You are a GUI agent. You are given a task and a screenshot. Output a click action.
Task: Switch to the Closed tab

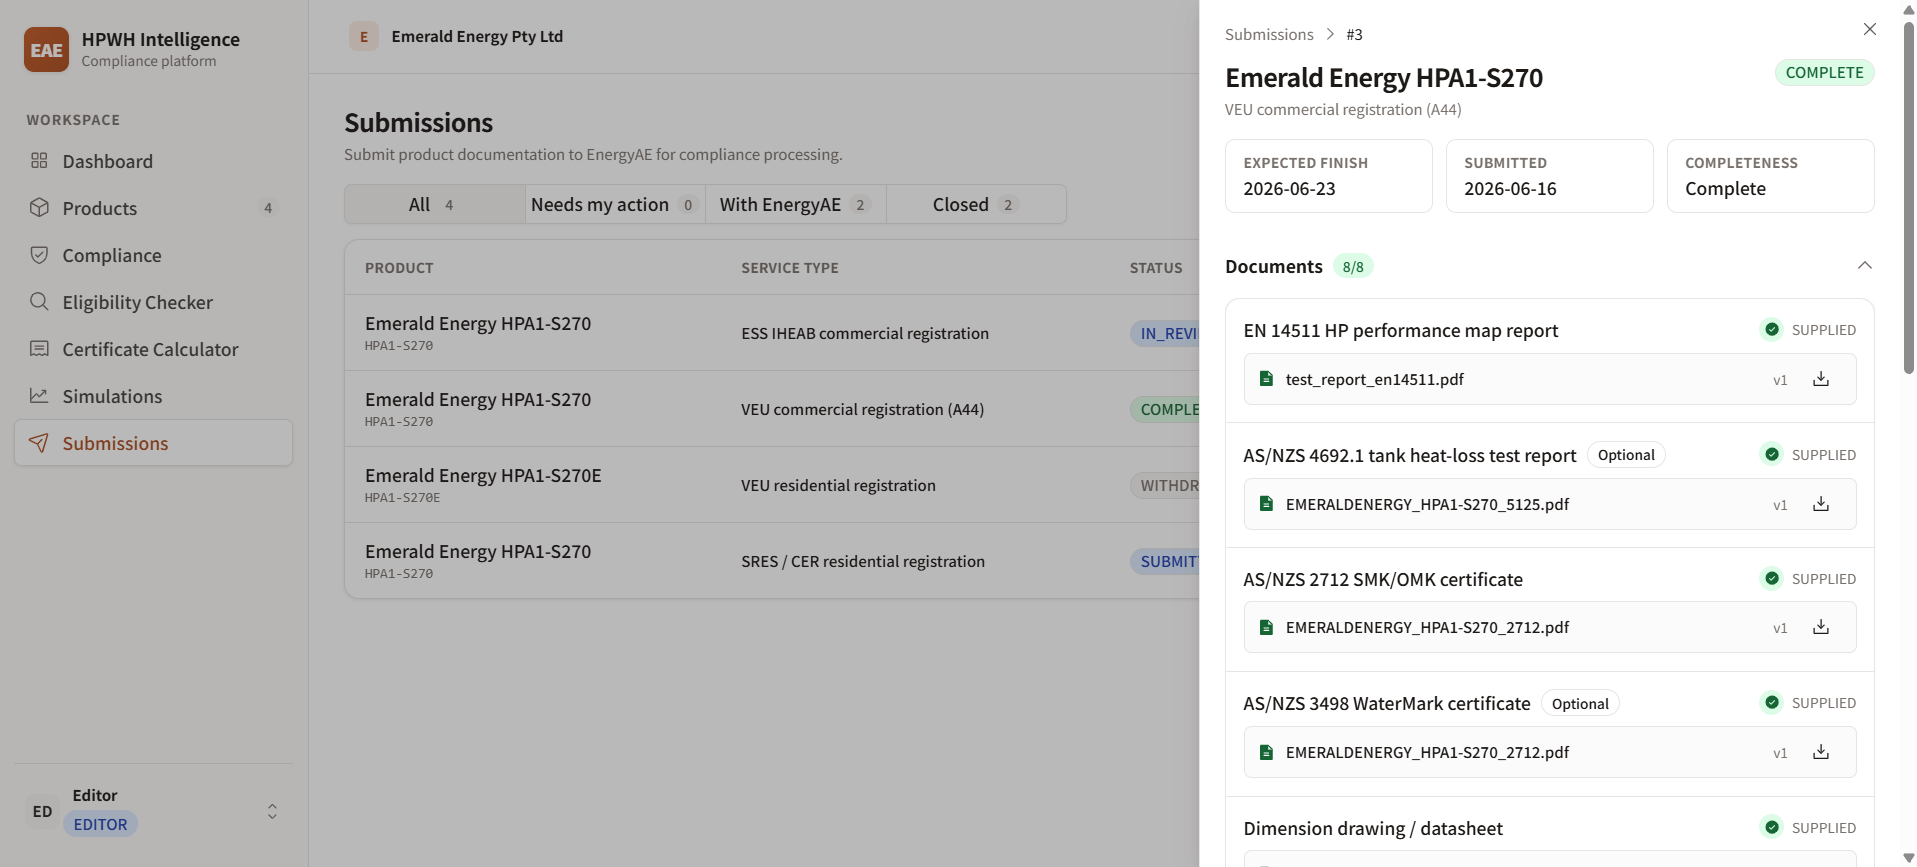click(x=976, y=204)
